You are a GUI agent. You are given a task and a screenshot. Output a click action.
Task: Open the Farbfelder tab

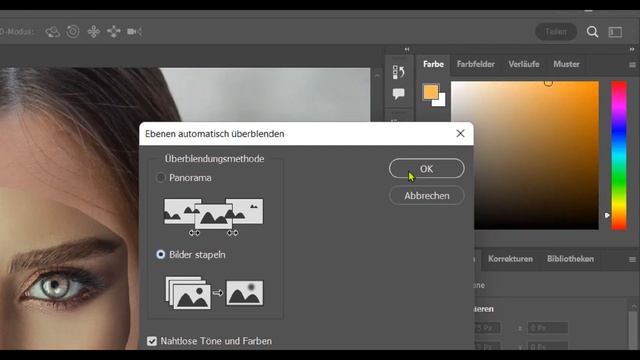pos(476,64)
